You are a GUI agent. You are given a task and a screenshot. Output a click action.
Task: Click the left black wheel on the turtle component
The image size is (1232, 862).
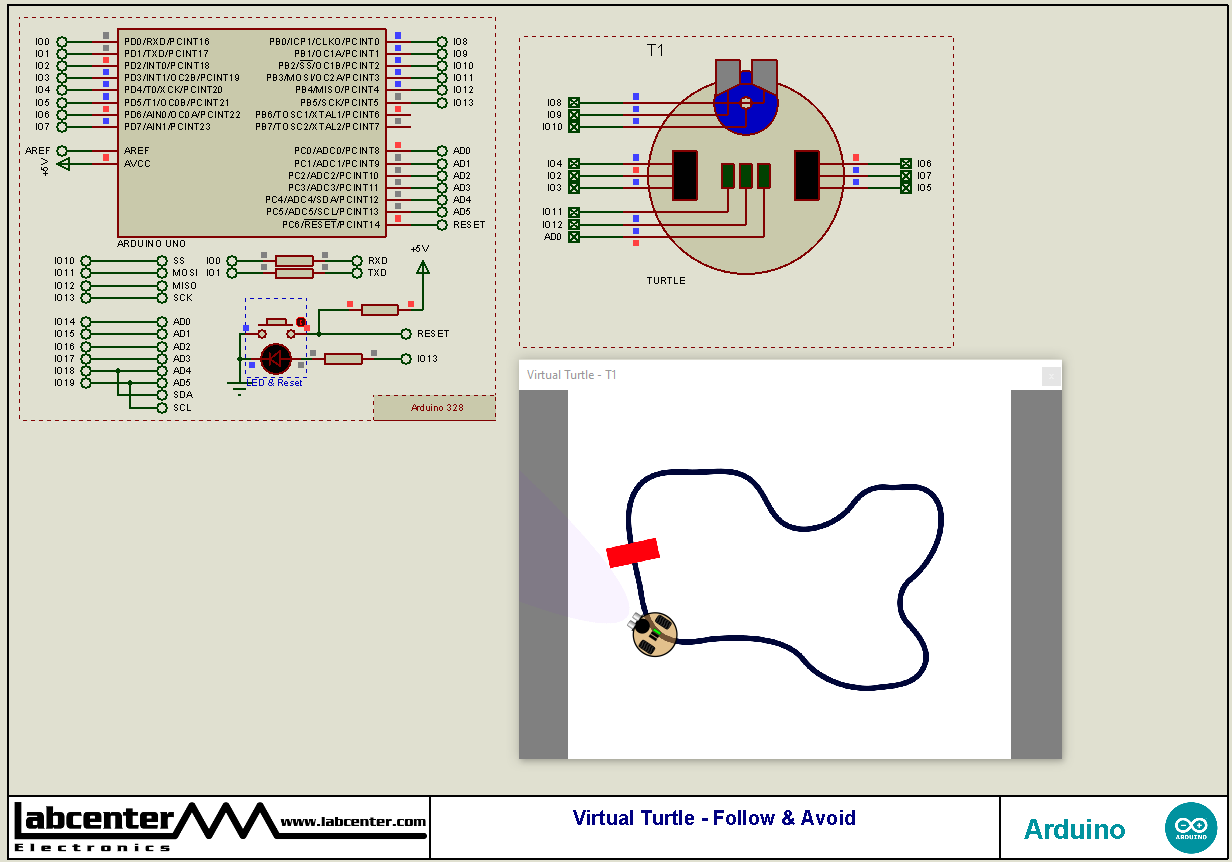(685, 175)
